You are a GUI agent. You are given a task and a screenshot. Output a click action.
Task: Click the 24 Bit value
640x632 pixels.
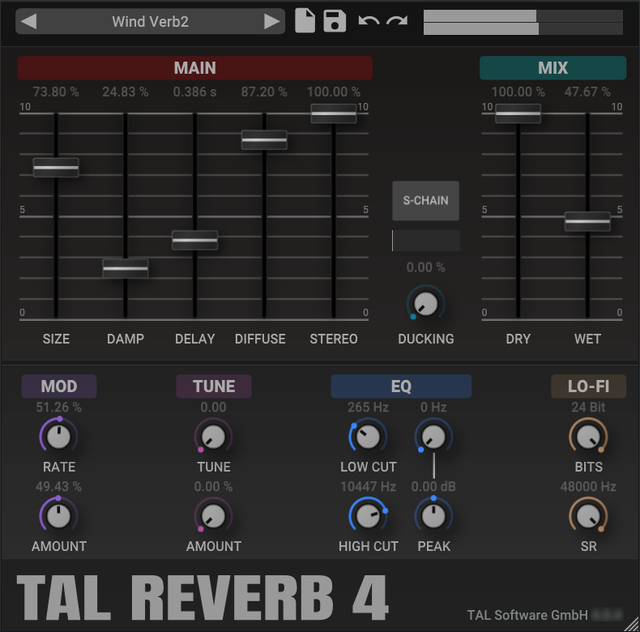click(x=588, y=407)
